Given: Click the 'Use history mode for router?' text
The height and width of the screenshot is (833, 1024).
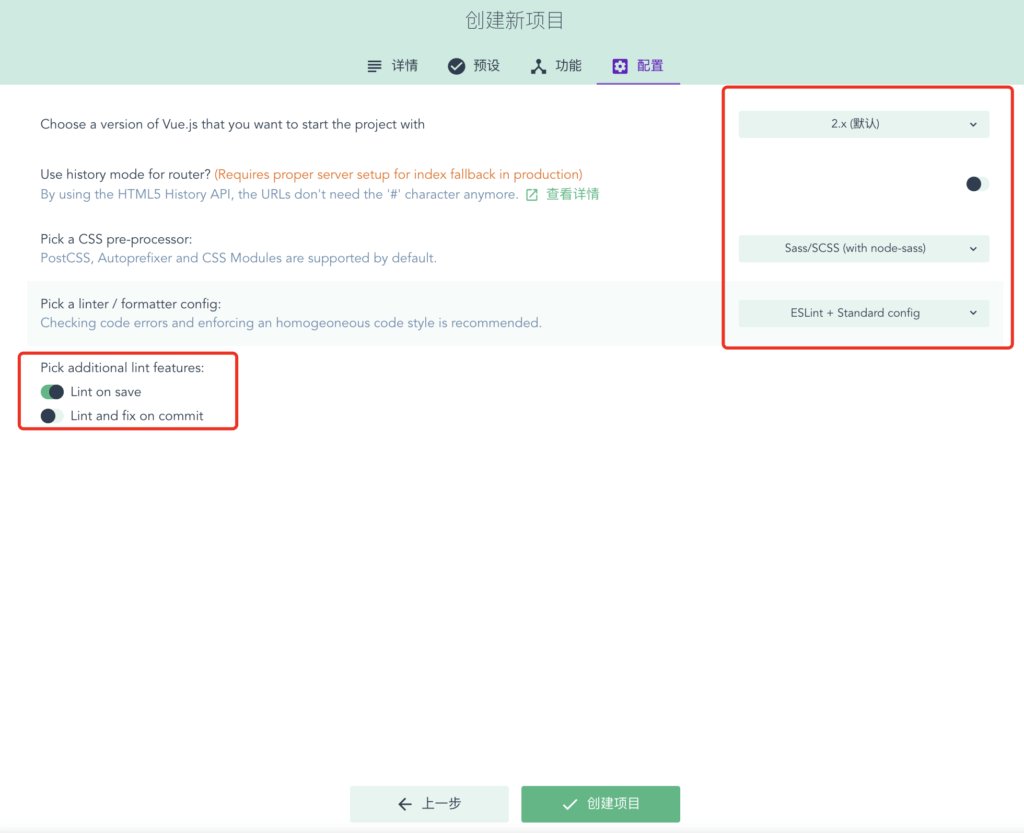Looking at the screenshot, I should coord(125,174).
